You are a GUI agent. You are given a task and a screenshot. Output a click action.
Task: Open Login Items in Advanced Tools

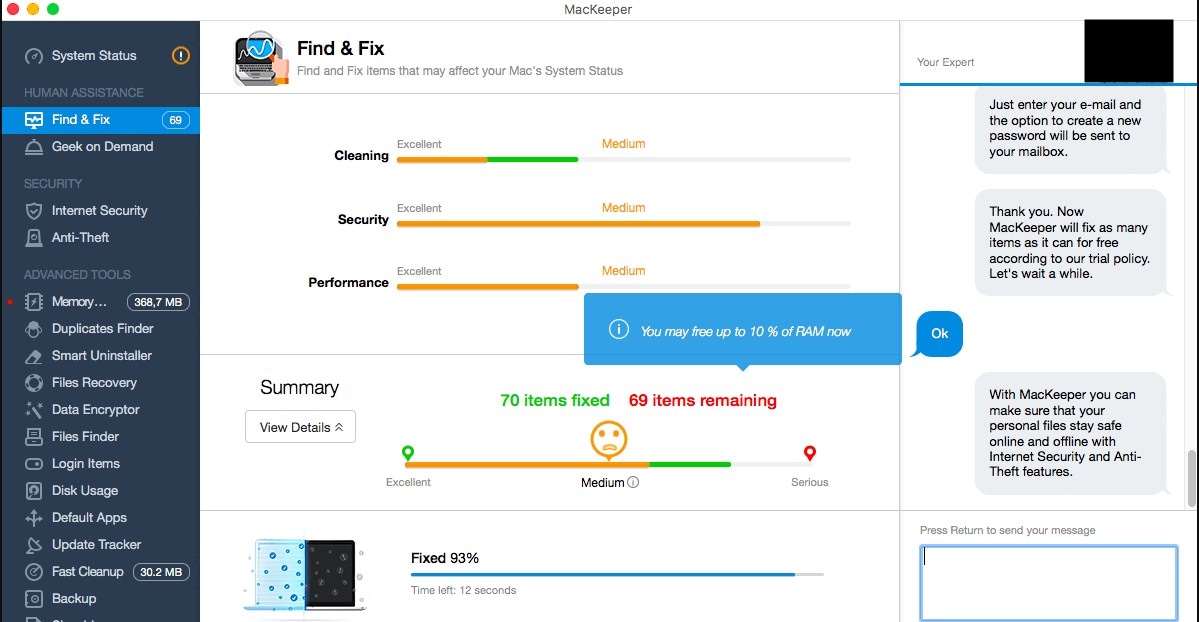(85, 464)
